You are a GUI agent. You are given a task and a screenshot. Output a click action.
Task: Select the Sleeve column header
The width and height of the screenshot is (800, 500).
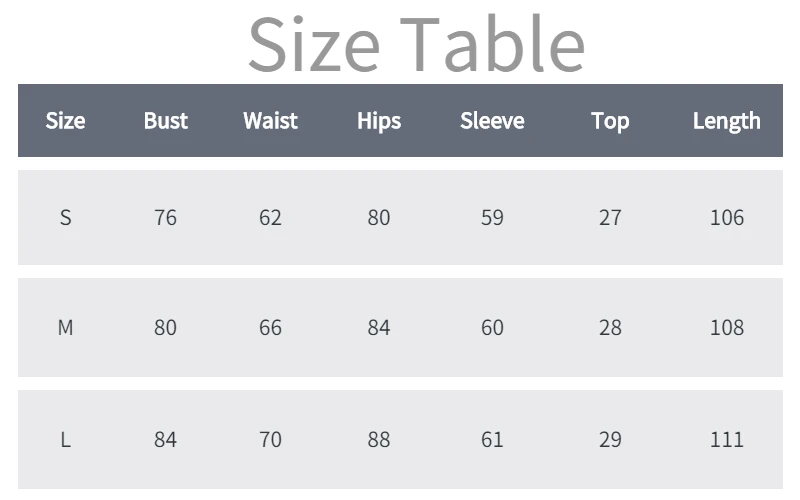click(492, 121)
